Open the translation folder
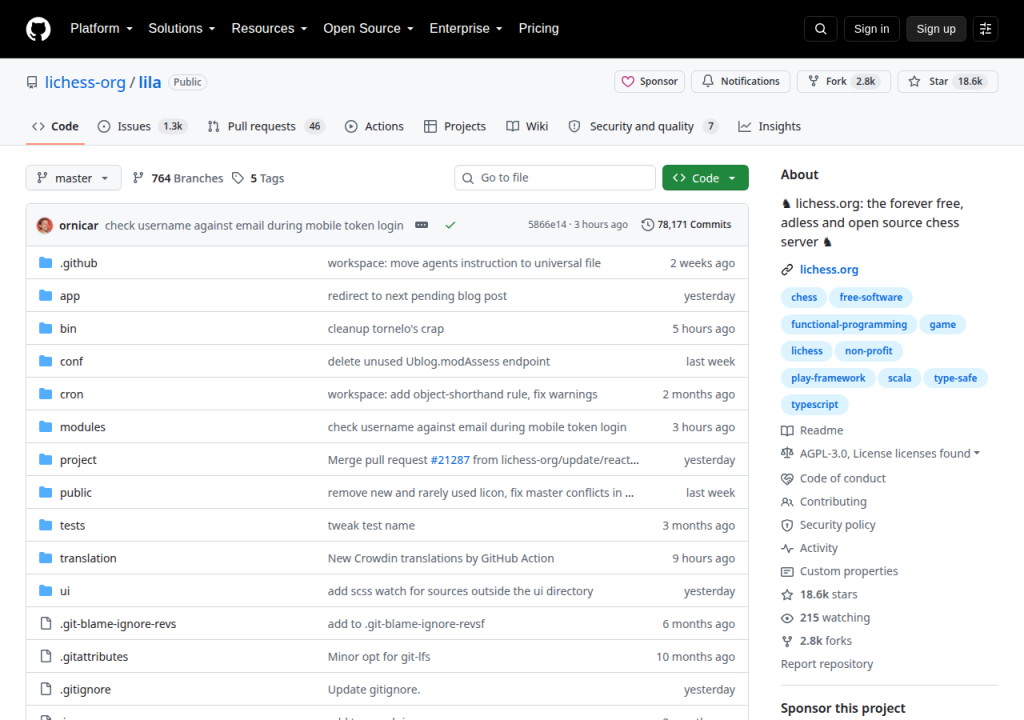The width and height of the screenshot is (1024, 720). click(88, 558)
